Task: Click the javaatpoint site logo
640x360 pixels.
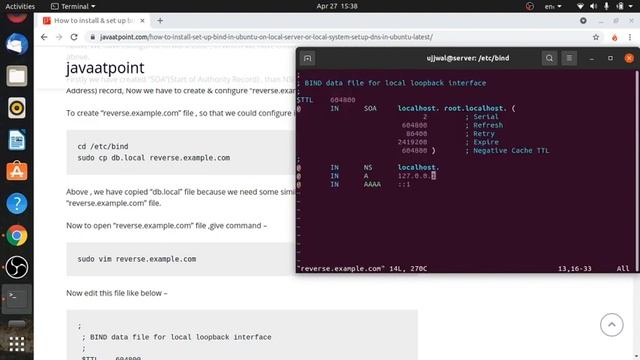Action: pyautogui.click(x=105, y=68)
